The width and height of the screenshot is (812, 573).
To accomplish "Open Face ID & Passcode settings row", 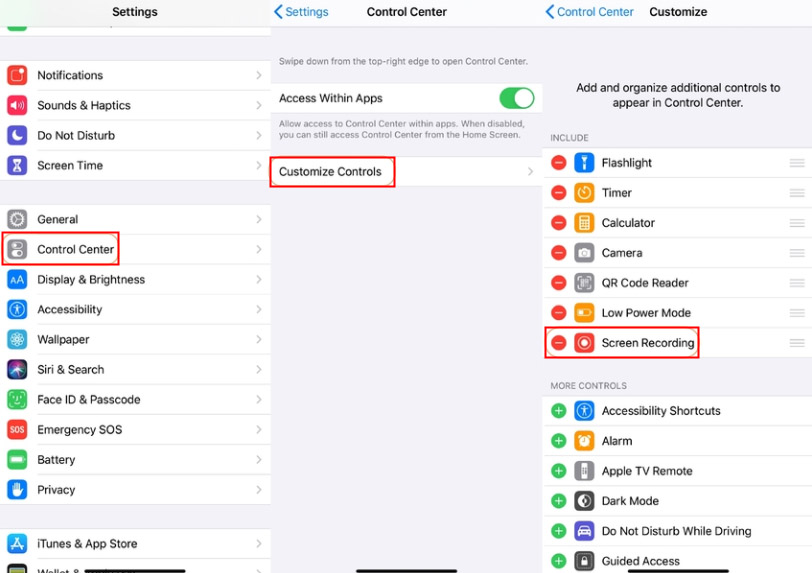I will pos(135,399).
